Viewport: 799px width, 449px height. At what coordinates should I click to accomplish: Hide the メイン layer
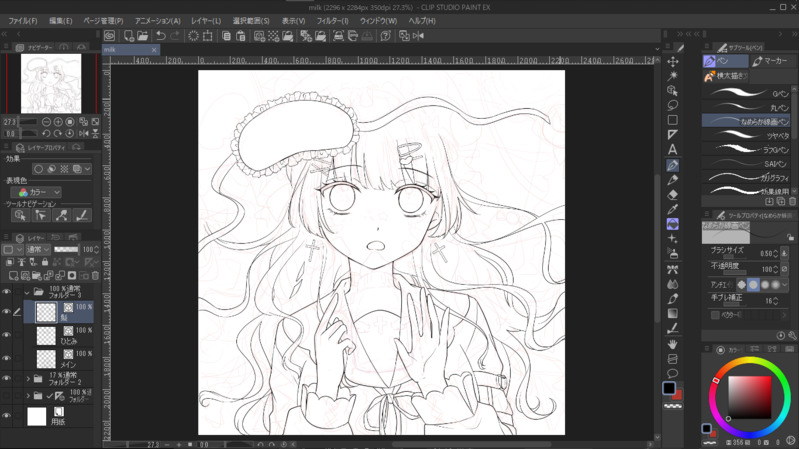coord(6,358)
